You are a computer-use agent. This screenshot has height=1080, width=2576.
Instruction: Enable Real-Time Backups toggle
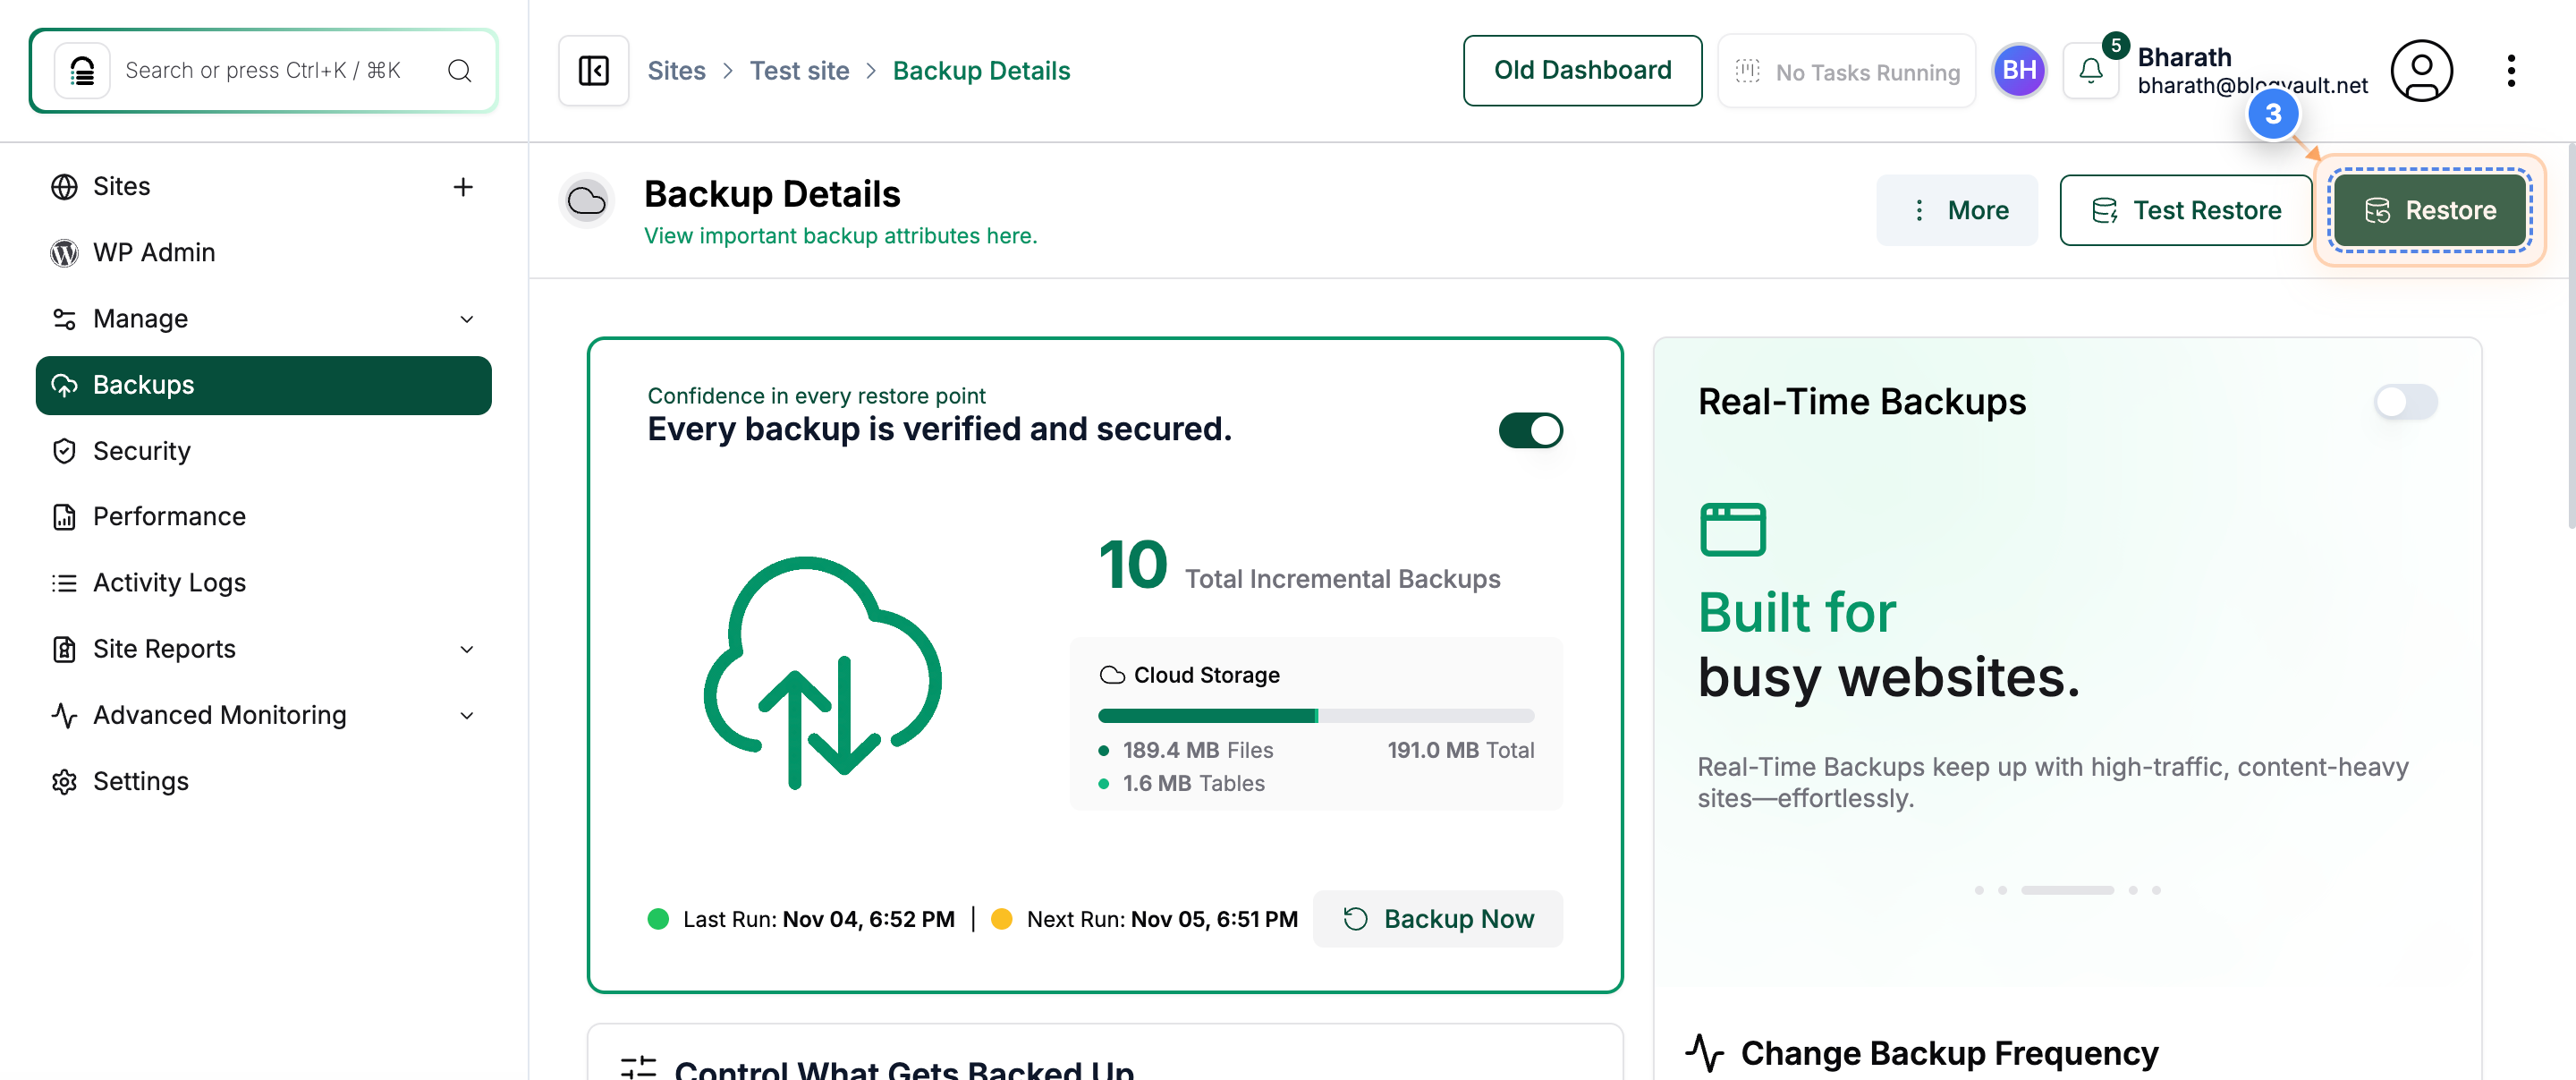tap(2404, 402)
